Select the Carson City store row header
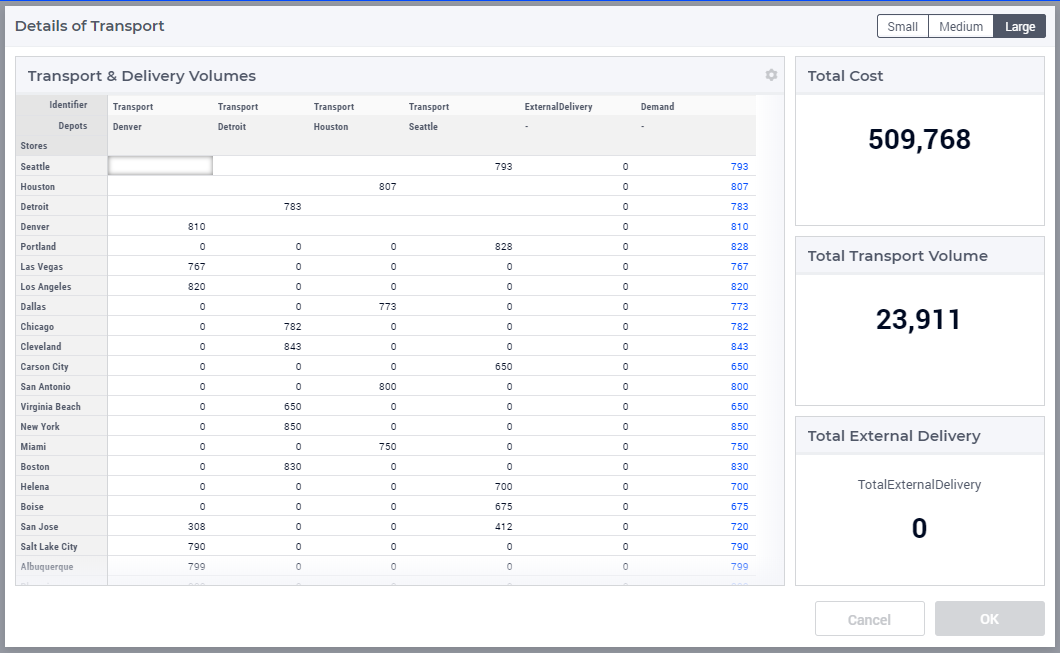The height and width of the screenshot is (653, 1060). 62,366
